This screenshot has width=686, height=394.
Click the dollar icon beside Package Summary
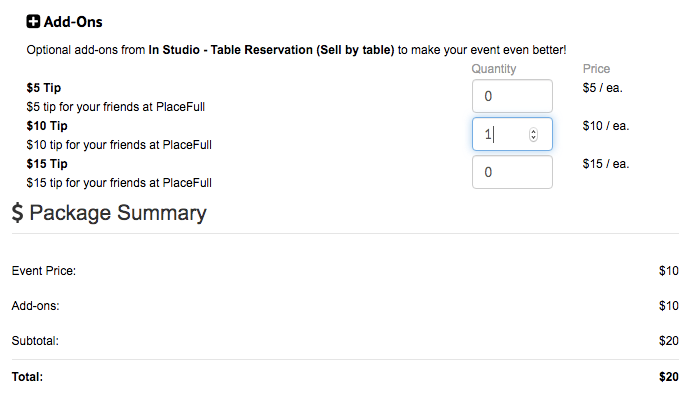coord(17,213)
